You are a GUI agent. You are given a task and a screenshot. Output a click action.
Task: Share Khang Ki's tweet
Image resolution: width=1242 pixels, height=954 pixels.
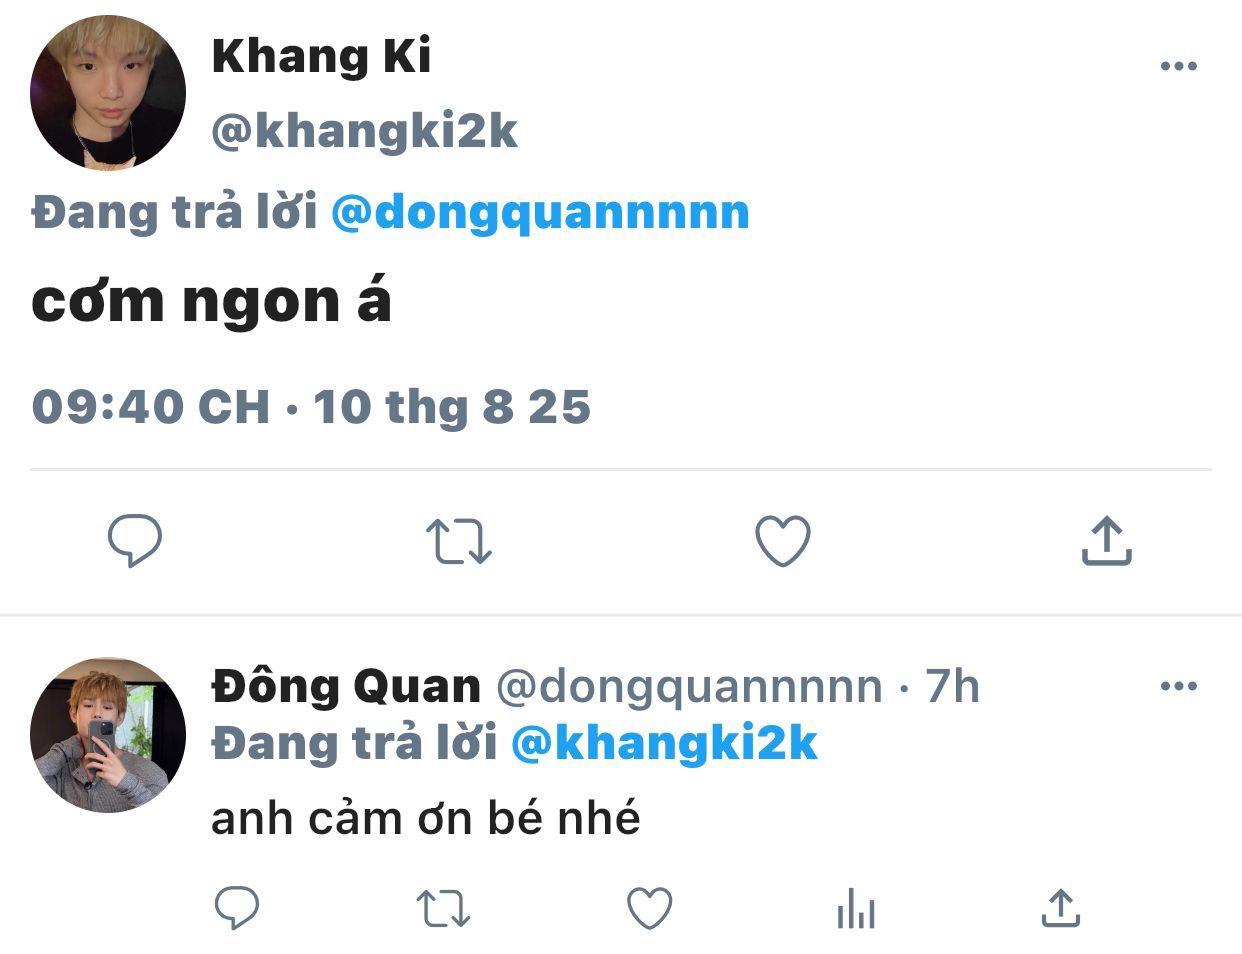[x=1106, y=541]
